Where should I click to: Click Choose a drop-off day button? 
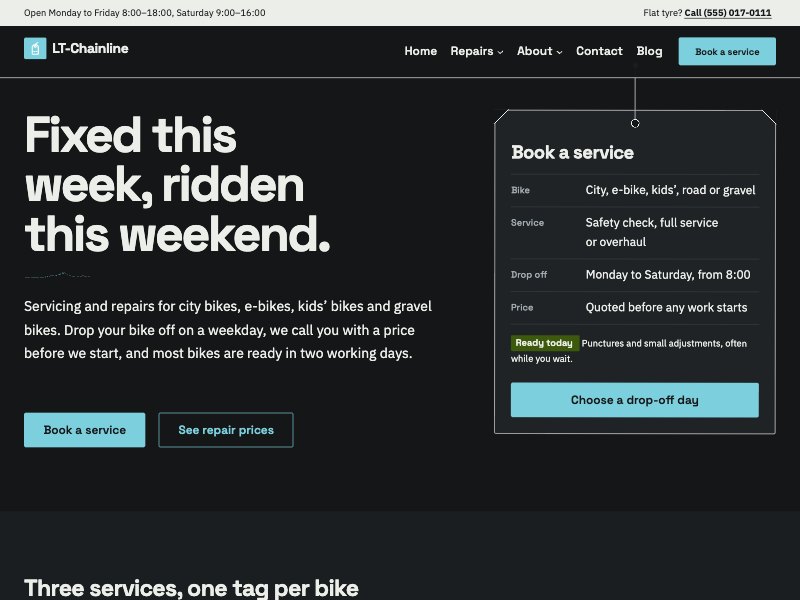click(x=635, y=400)
